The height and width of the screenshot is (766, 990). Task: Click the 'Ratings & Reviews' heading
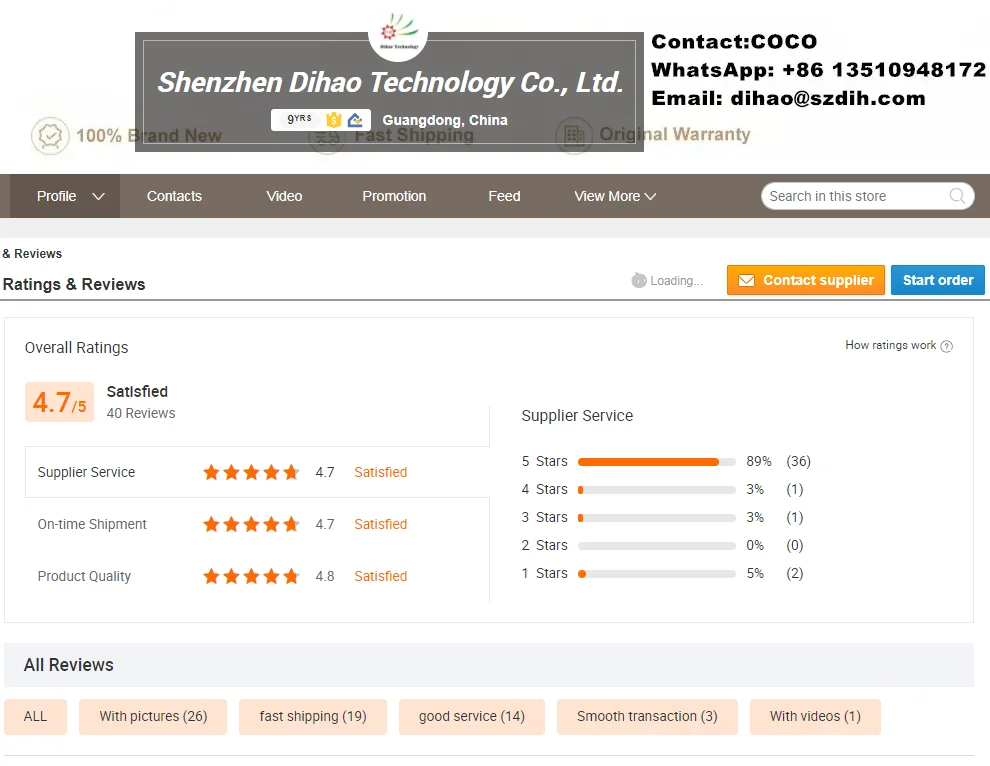[x=74, y=284]
